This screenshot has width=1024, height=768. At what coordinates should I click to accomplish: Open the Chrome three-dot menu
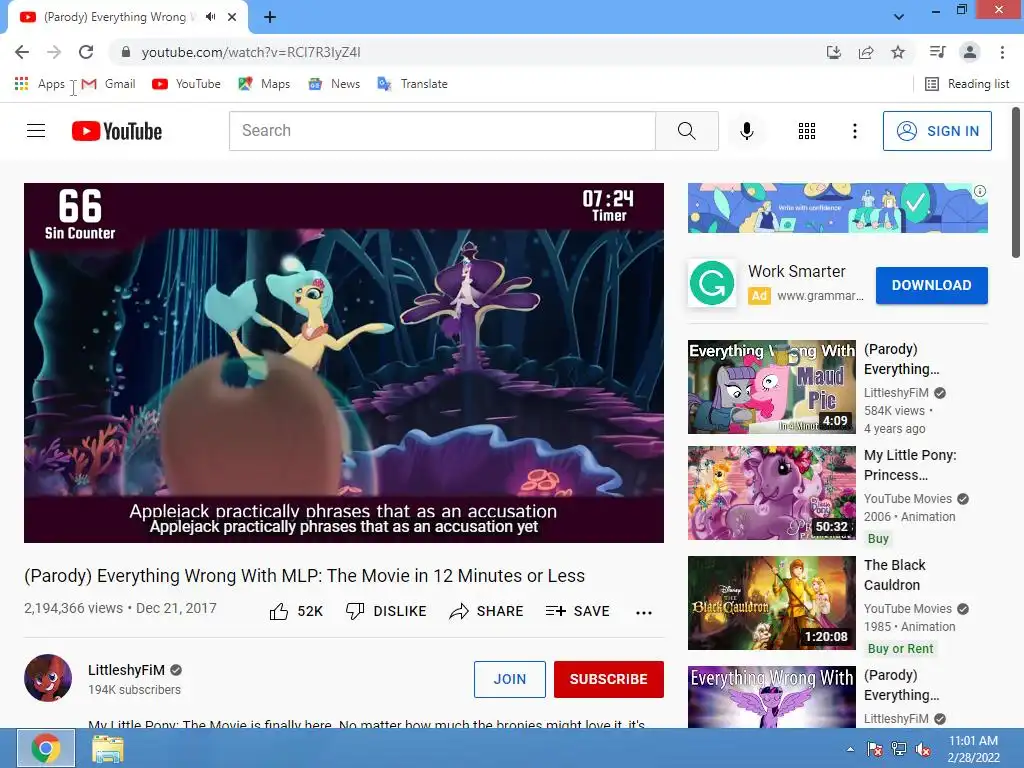pos(1002,52)
